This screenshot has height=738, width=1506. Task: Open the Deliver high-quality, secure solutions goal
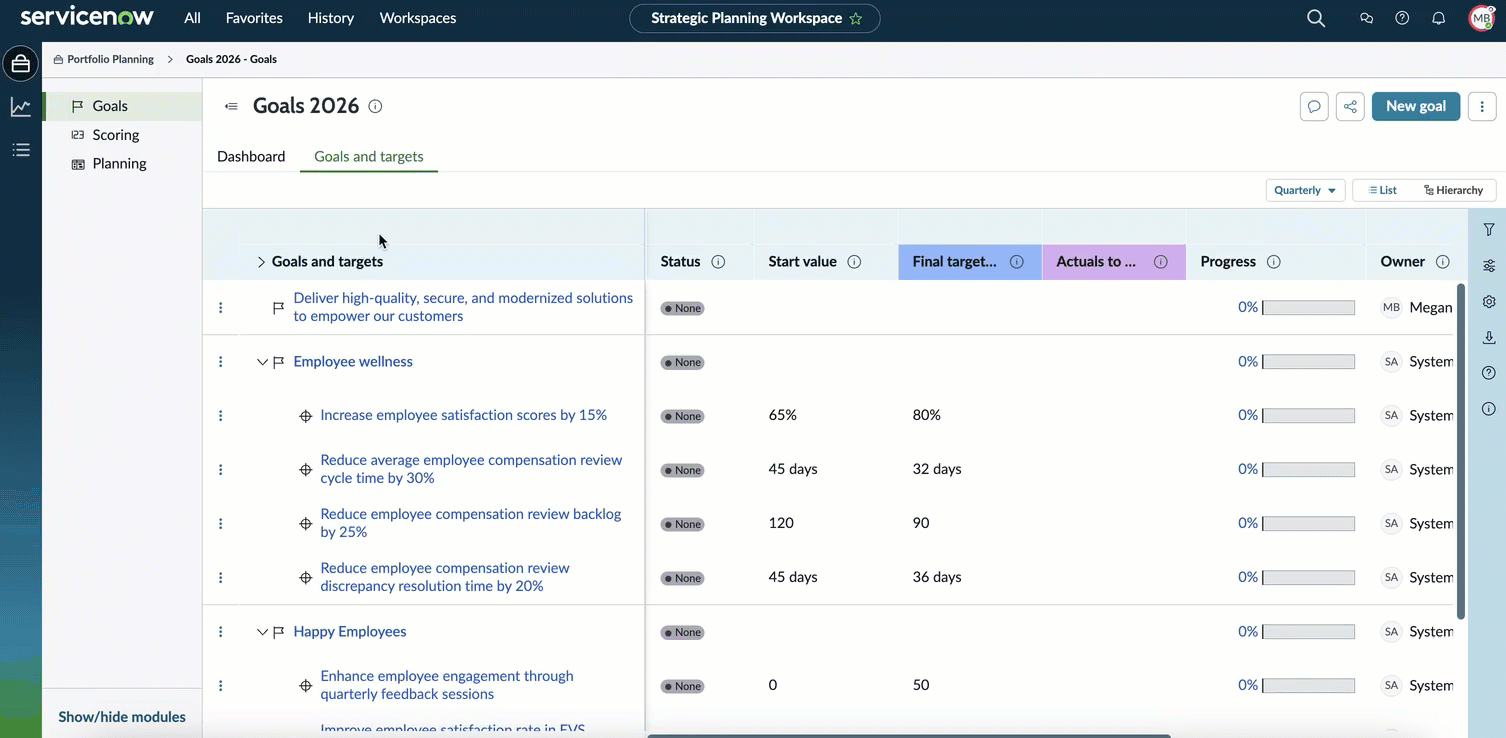pos(463,307)
